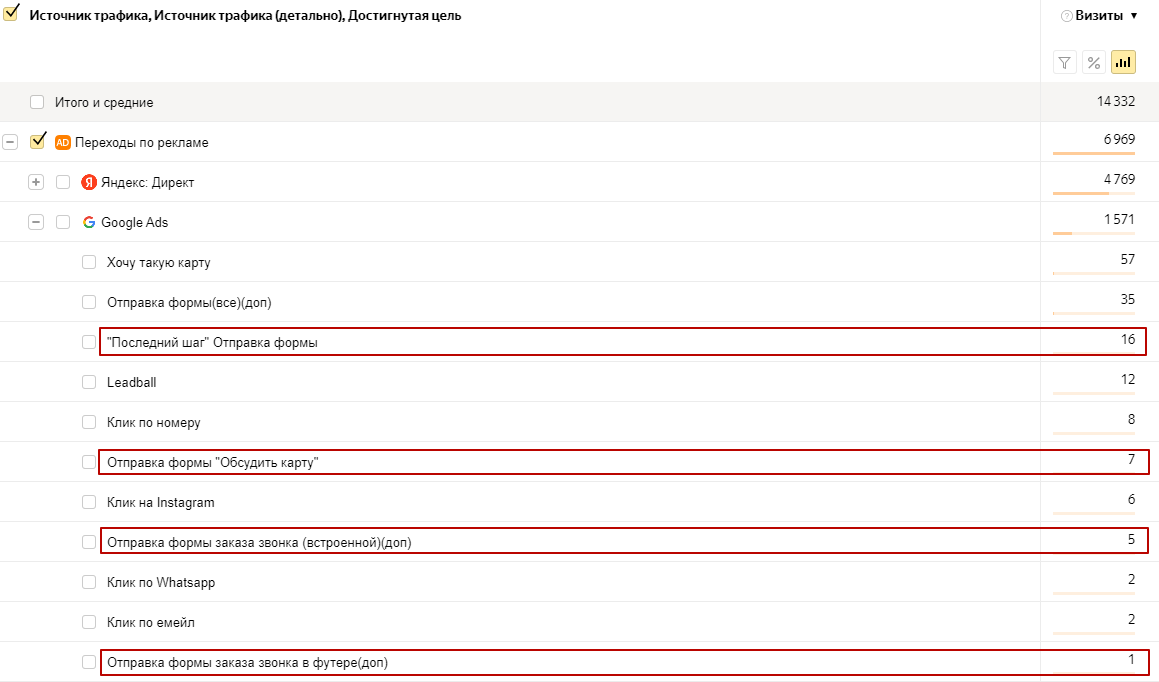Click the "Последний шаг" Отправка формы goal
Viewport: 1159px width, 682px height.
(212, 342)
